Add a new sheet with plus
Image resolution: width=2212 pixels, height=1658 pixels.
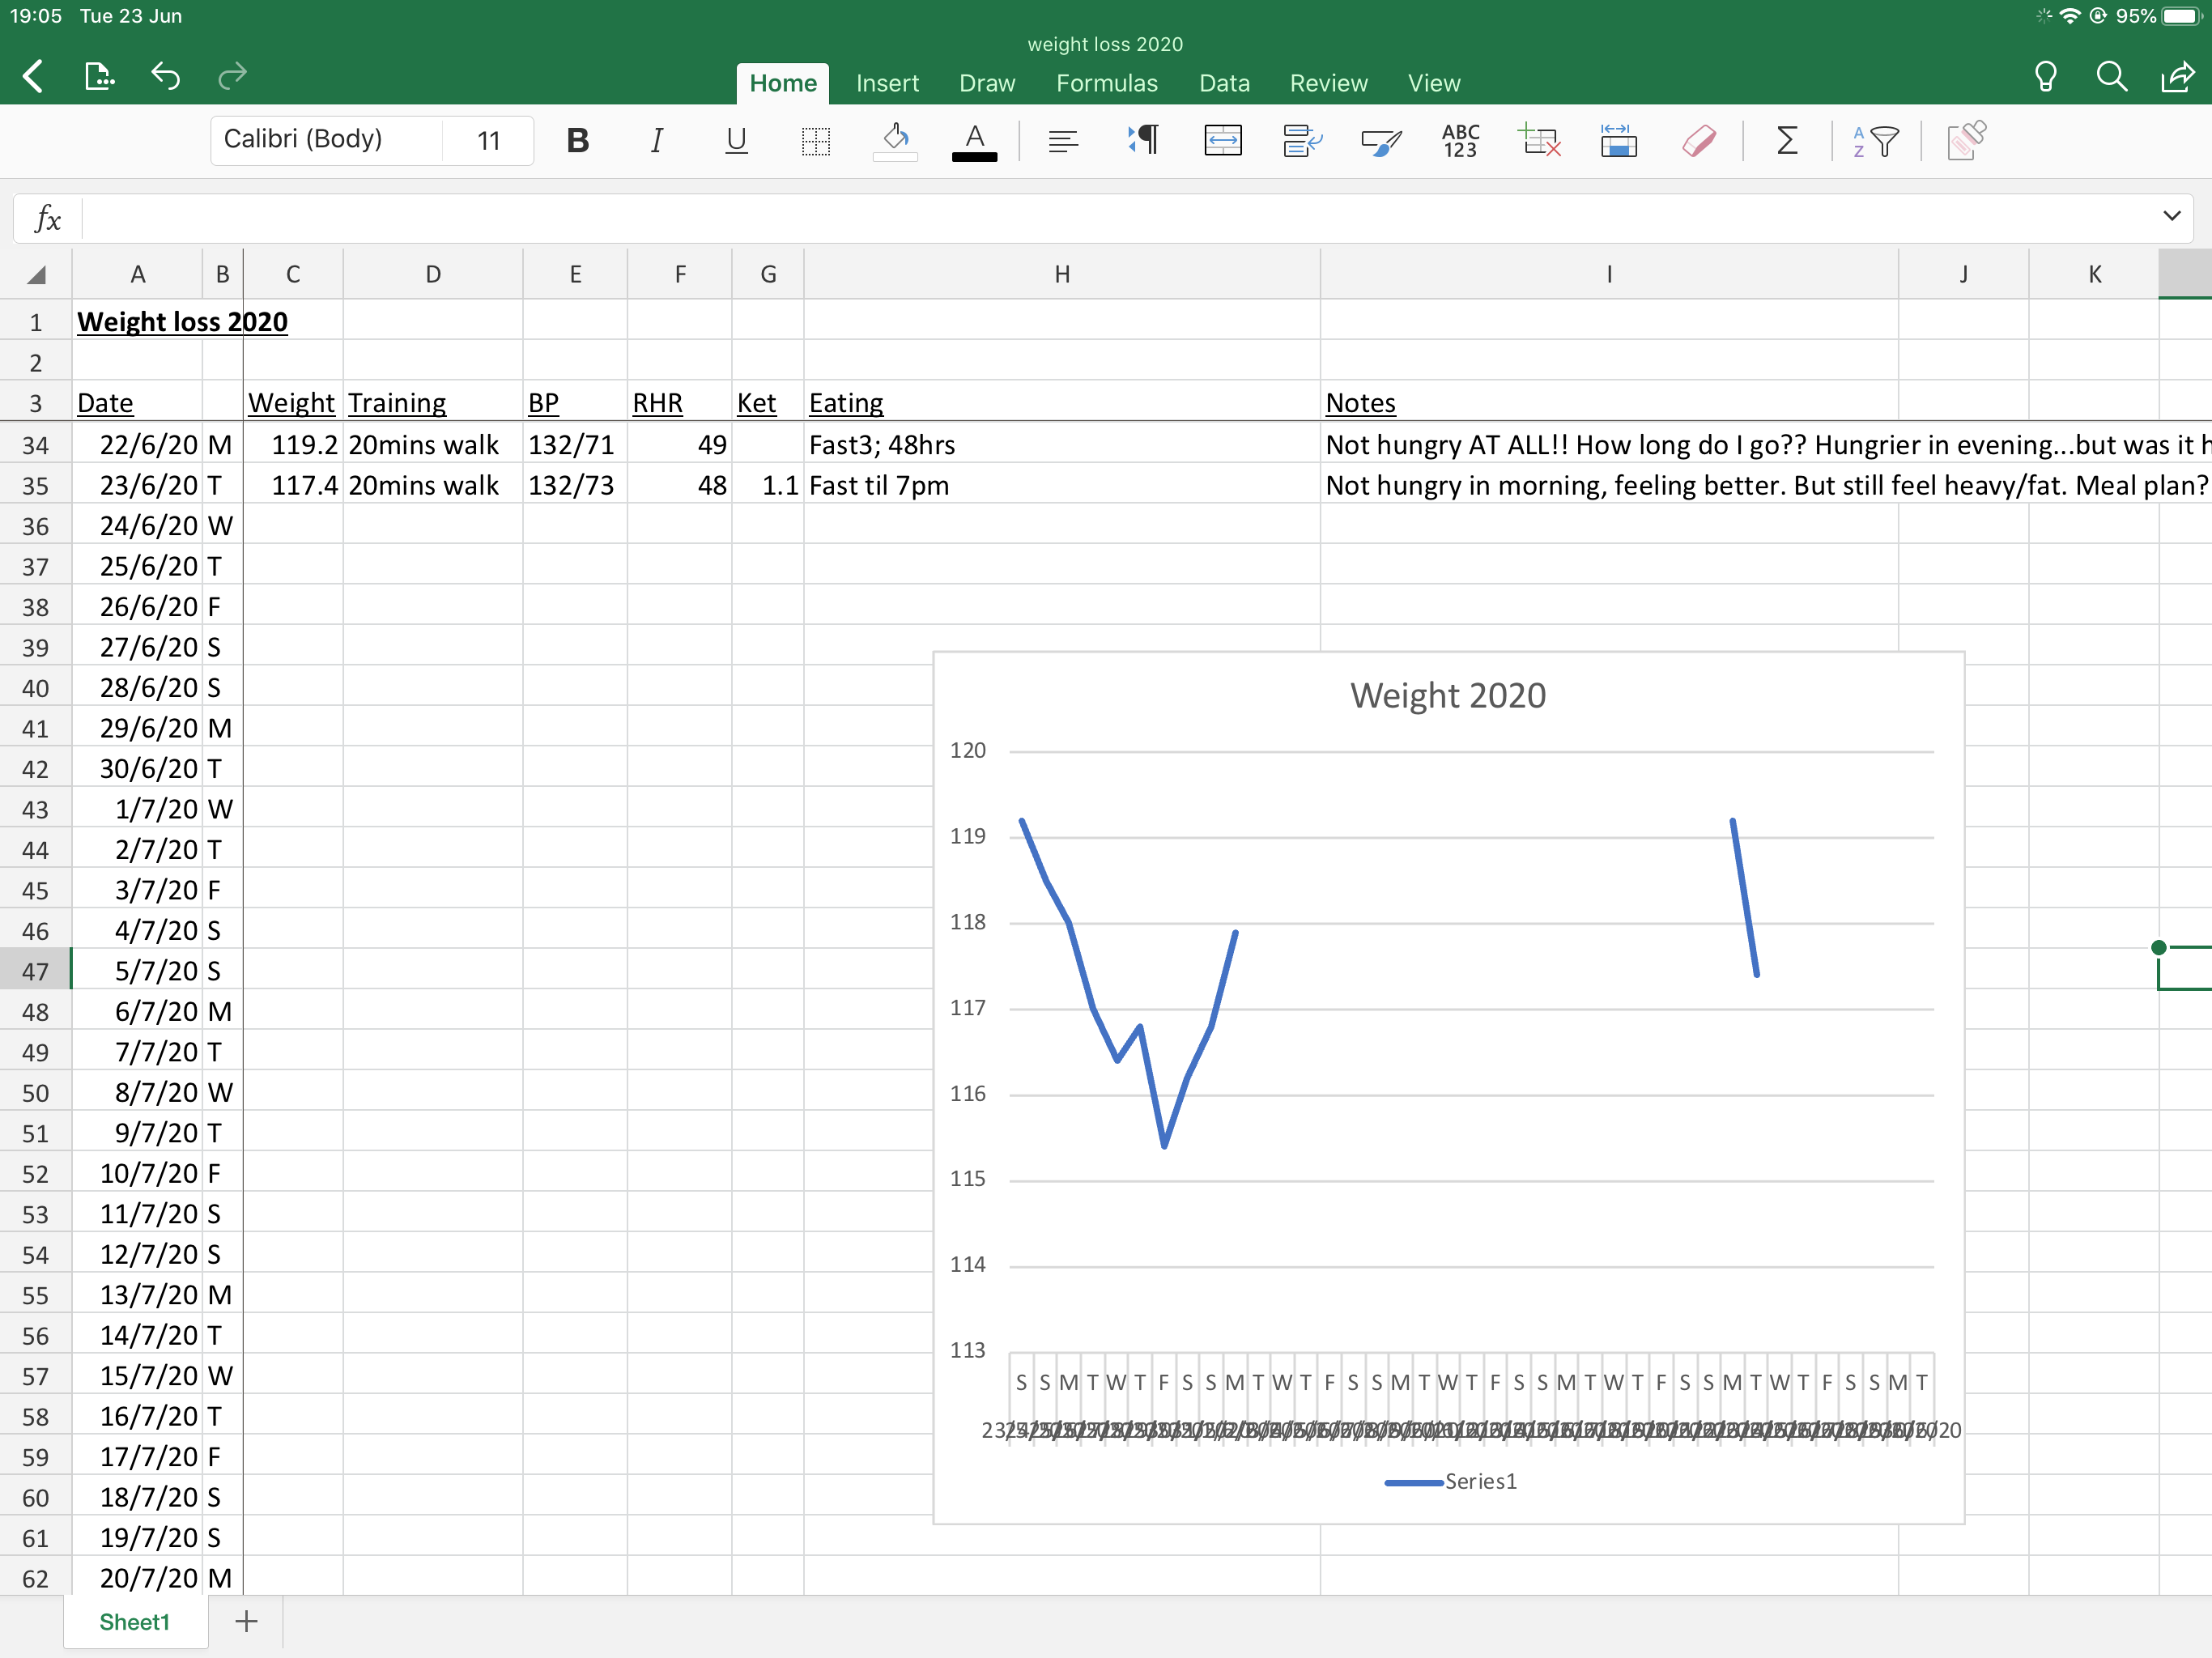click(x=247, y=1622)
